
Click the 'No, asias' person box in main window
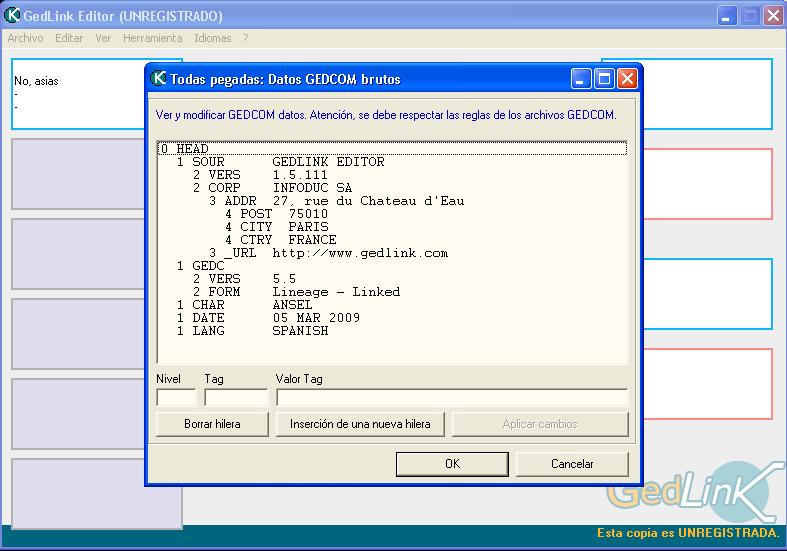(x=80, y=94)
